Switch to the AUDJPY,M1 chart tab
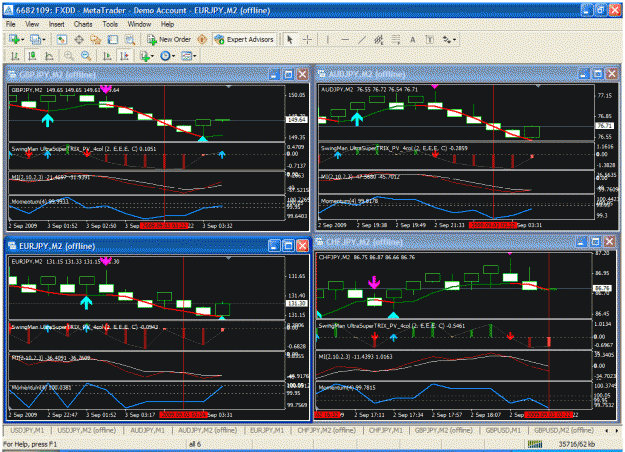The width and height of the screenshot is (625, 452). [x=147, y=430]
